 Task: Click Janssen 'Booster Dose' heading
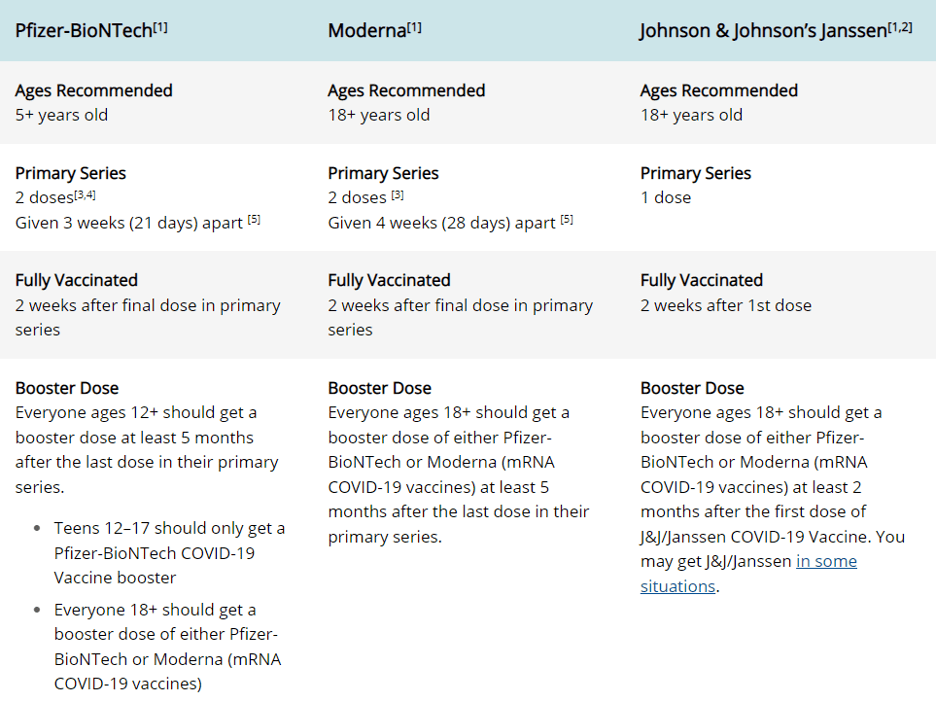pos(692,388)
